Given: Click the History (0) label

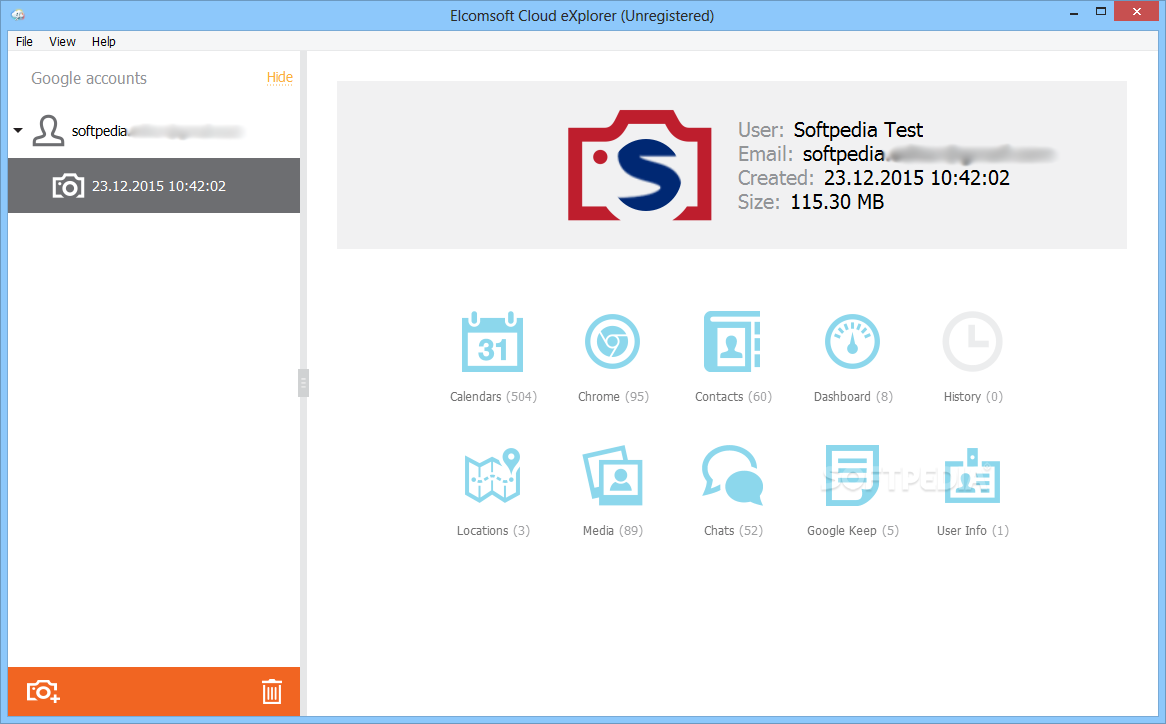Looking at the screenshot, I should (973, 397).
